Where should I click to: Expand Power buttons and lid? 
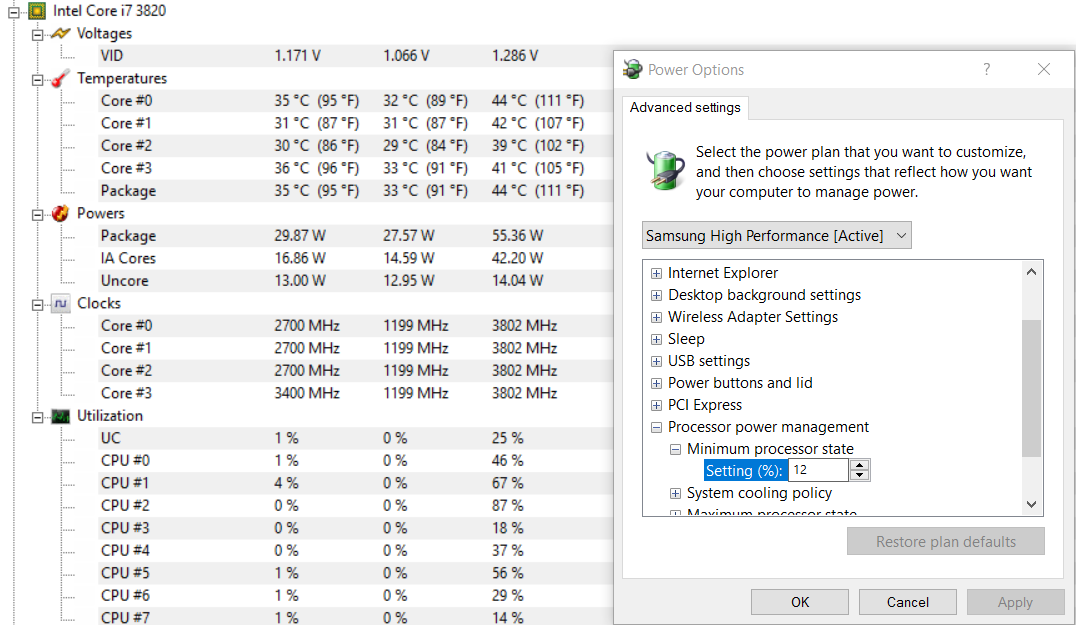point(656,383)
